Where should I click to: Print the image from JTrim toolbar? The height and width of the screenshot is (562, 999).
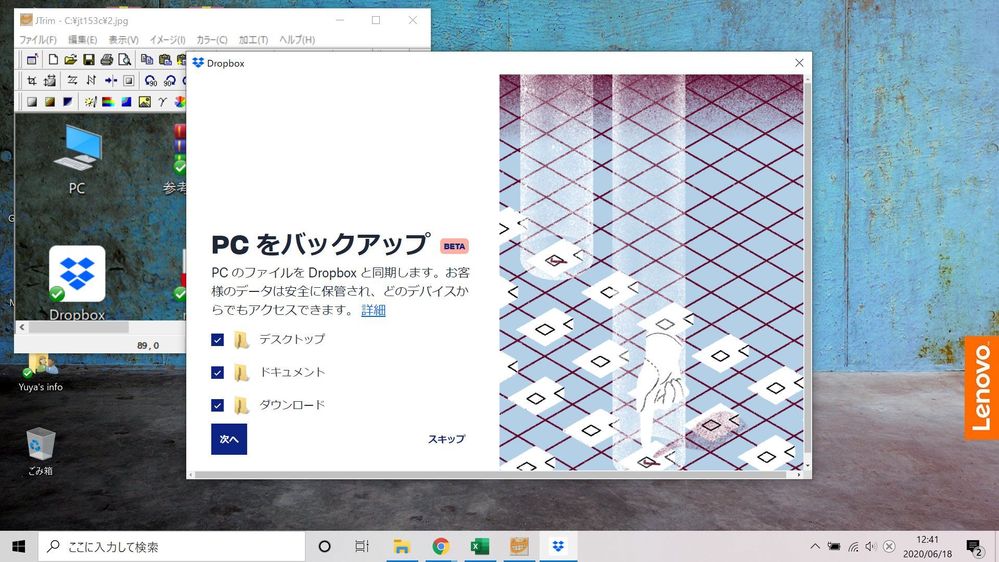106,60
